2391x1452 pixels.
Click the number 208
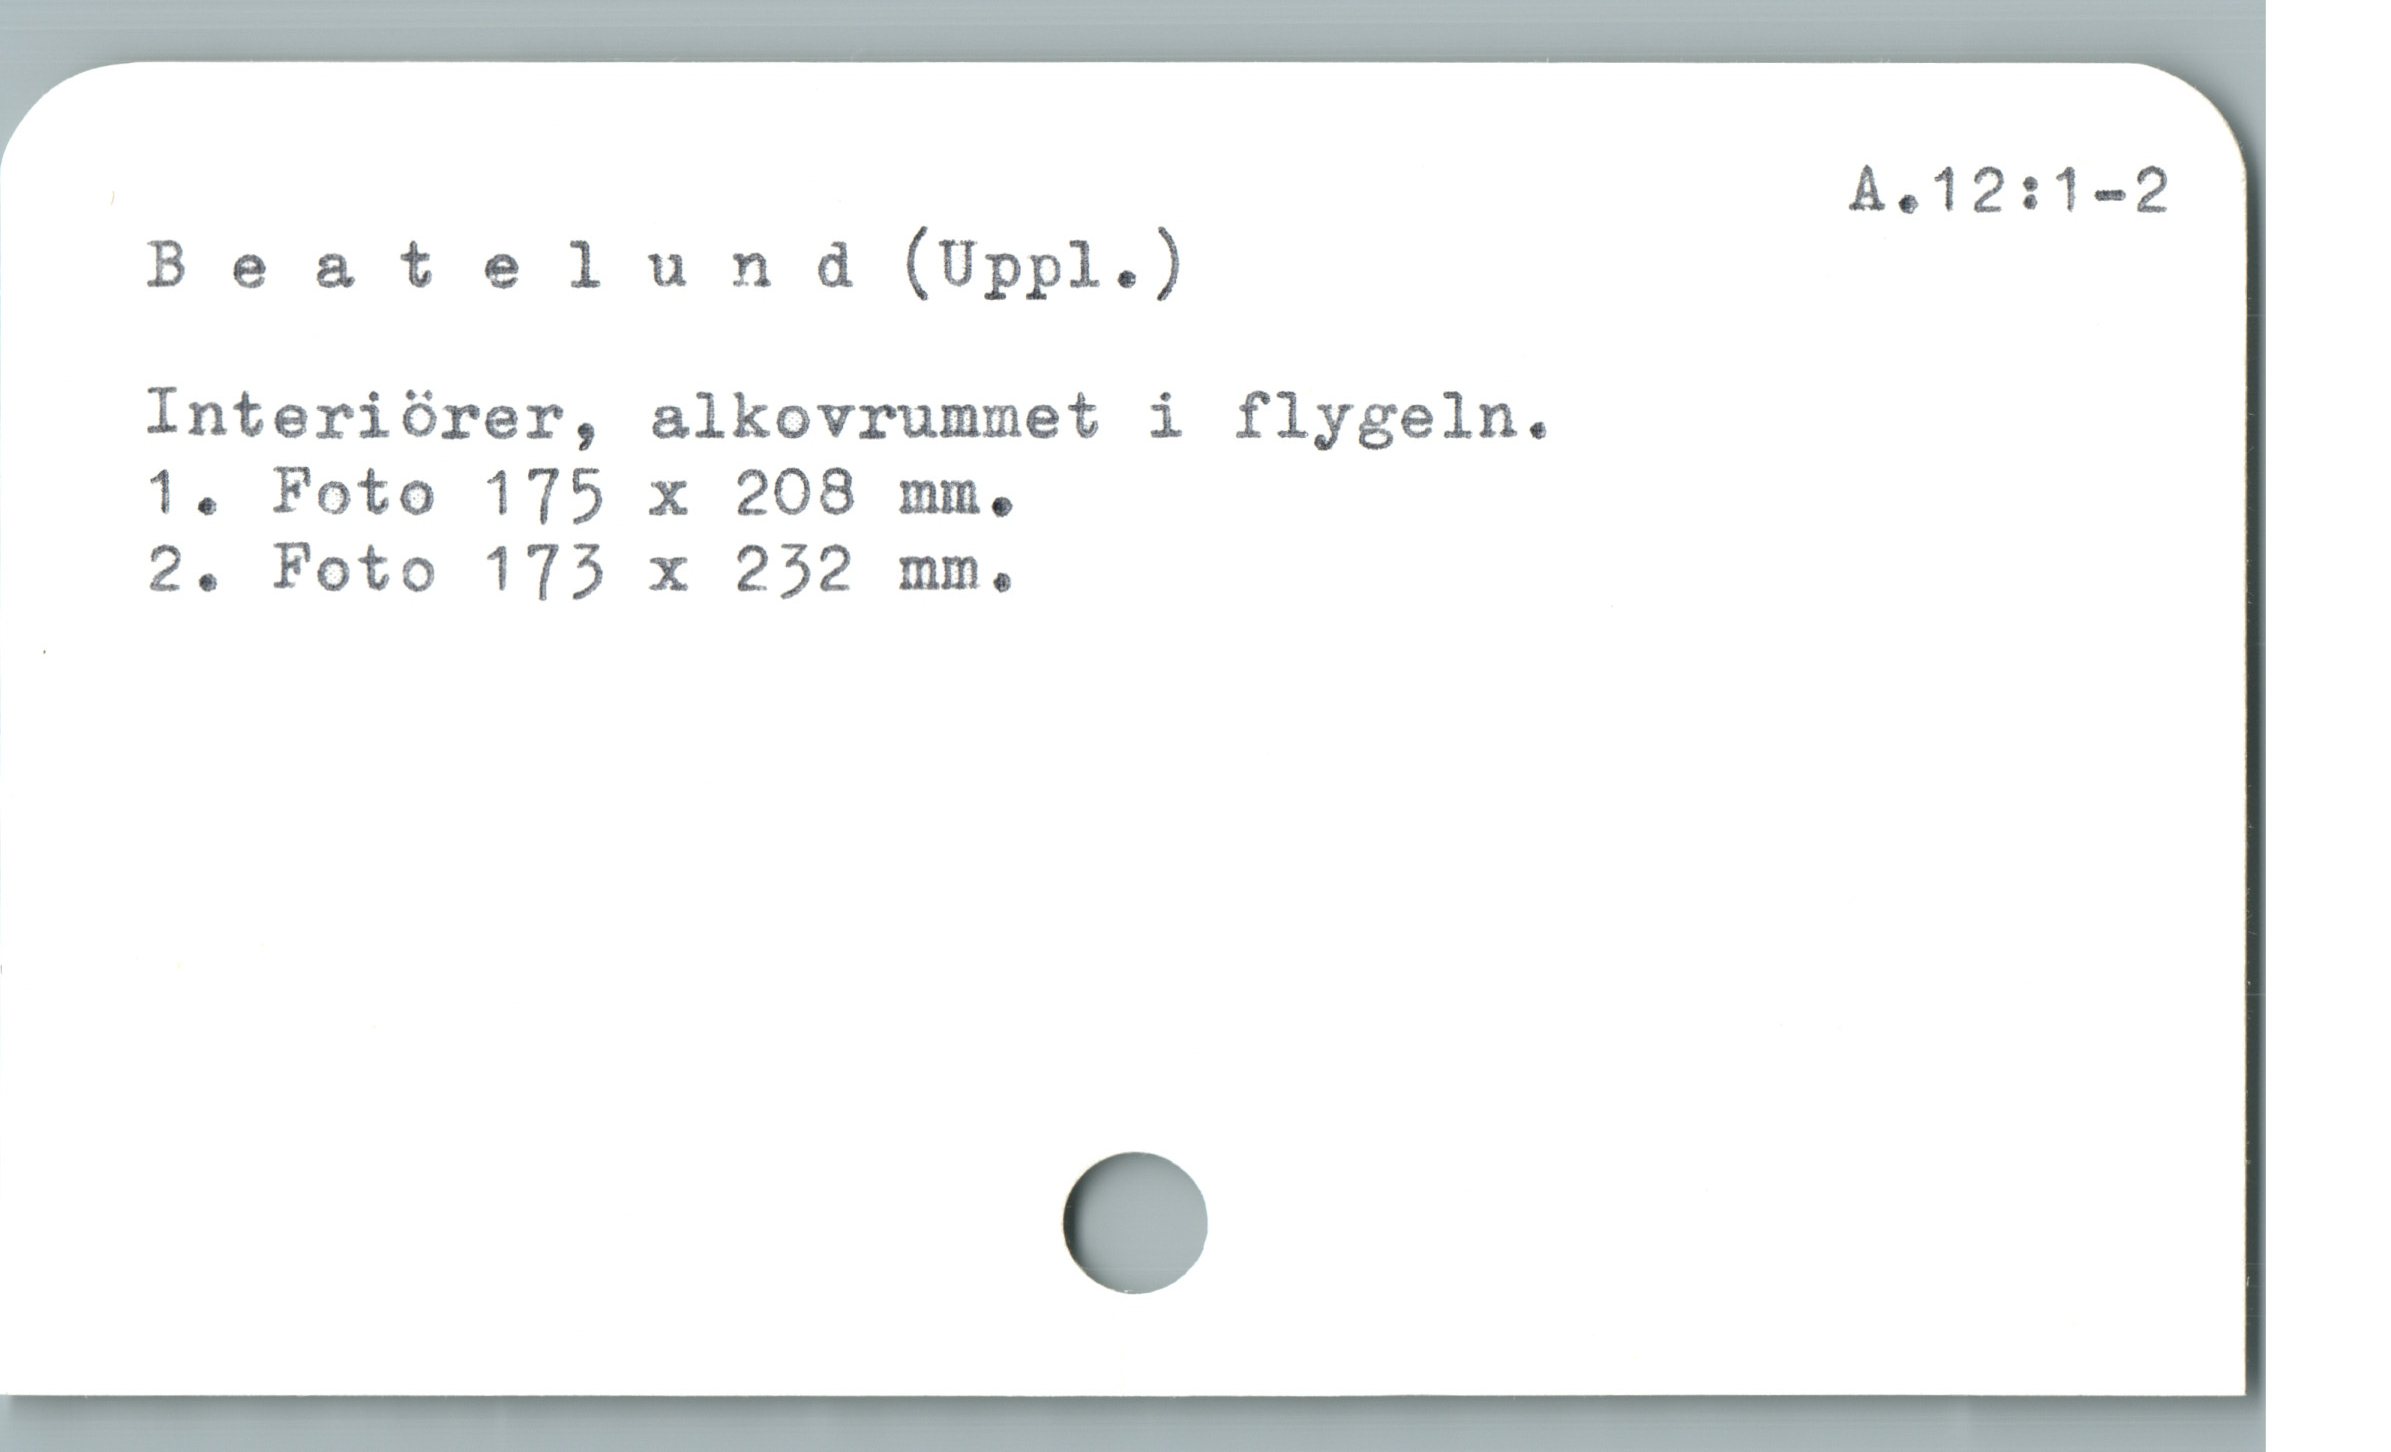[x=795, y=493]
